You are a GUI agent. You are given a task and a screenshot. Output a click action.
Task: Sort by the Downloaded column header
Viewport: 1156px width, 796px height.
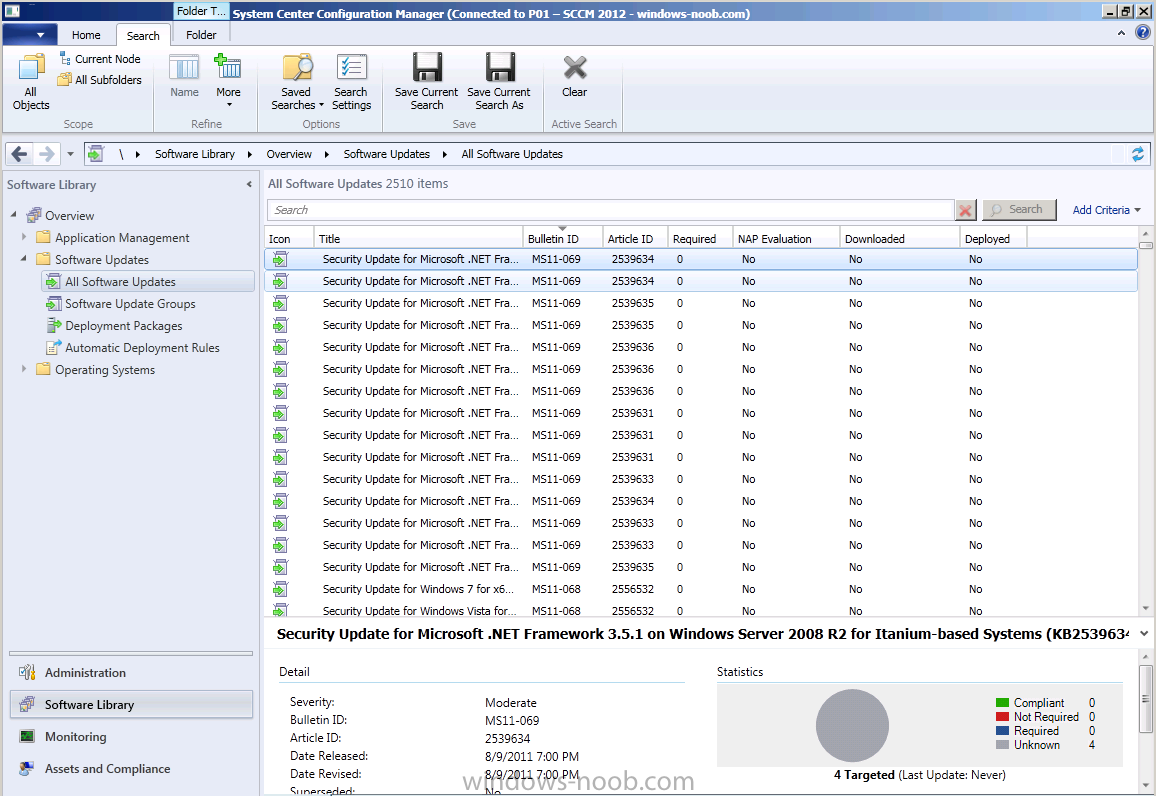(899, 239)
